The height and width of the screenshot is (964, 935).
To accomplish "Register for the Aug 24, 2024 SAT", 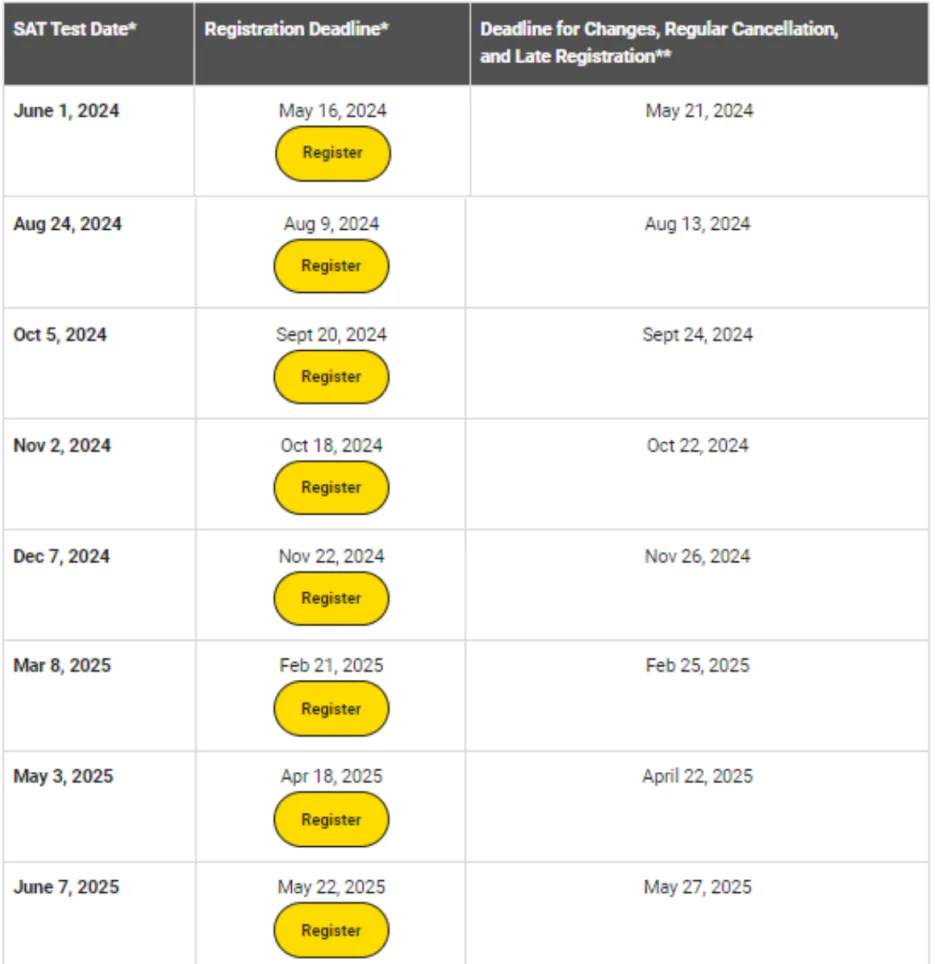I will 331,266.
